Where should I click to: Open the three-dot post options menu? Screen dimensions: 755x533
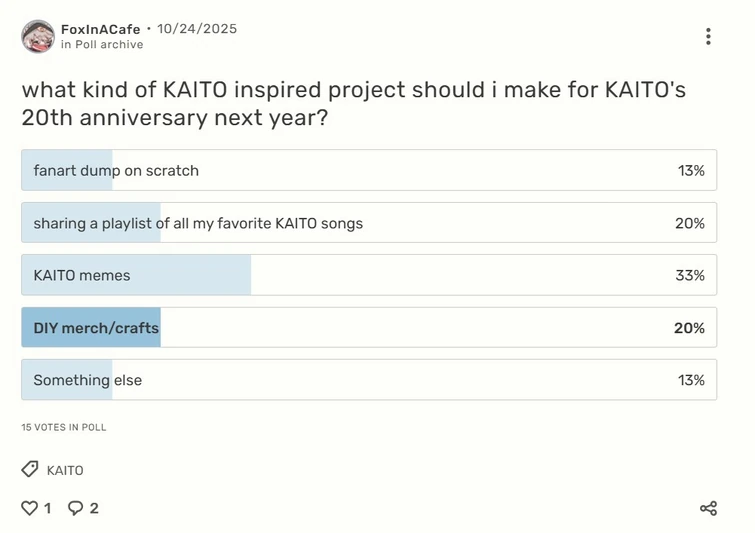coord(708,37)
